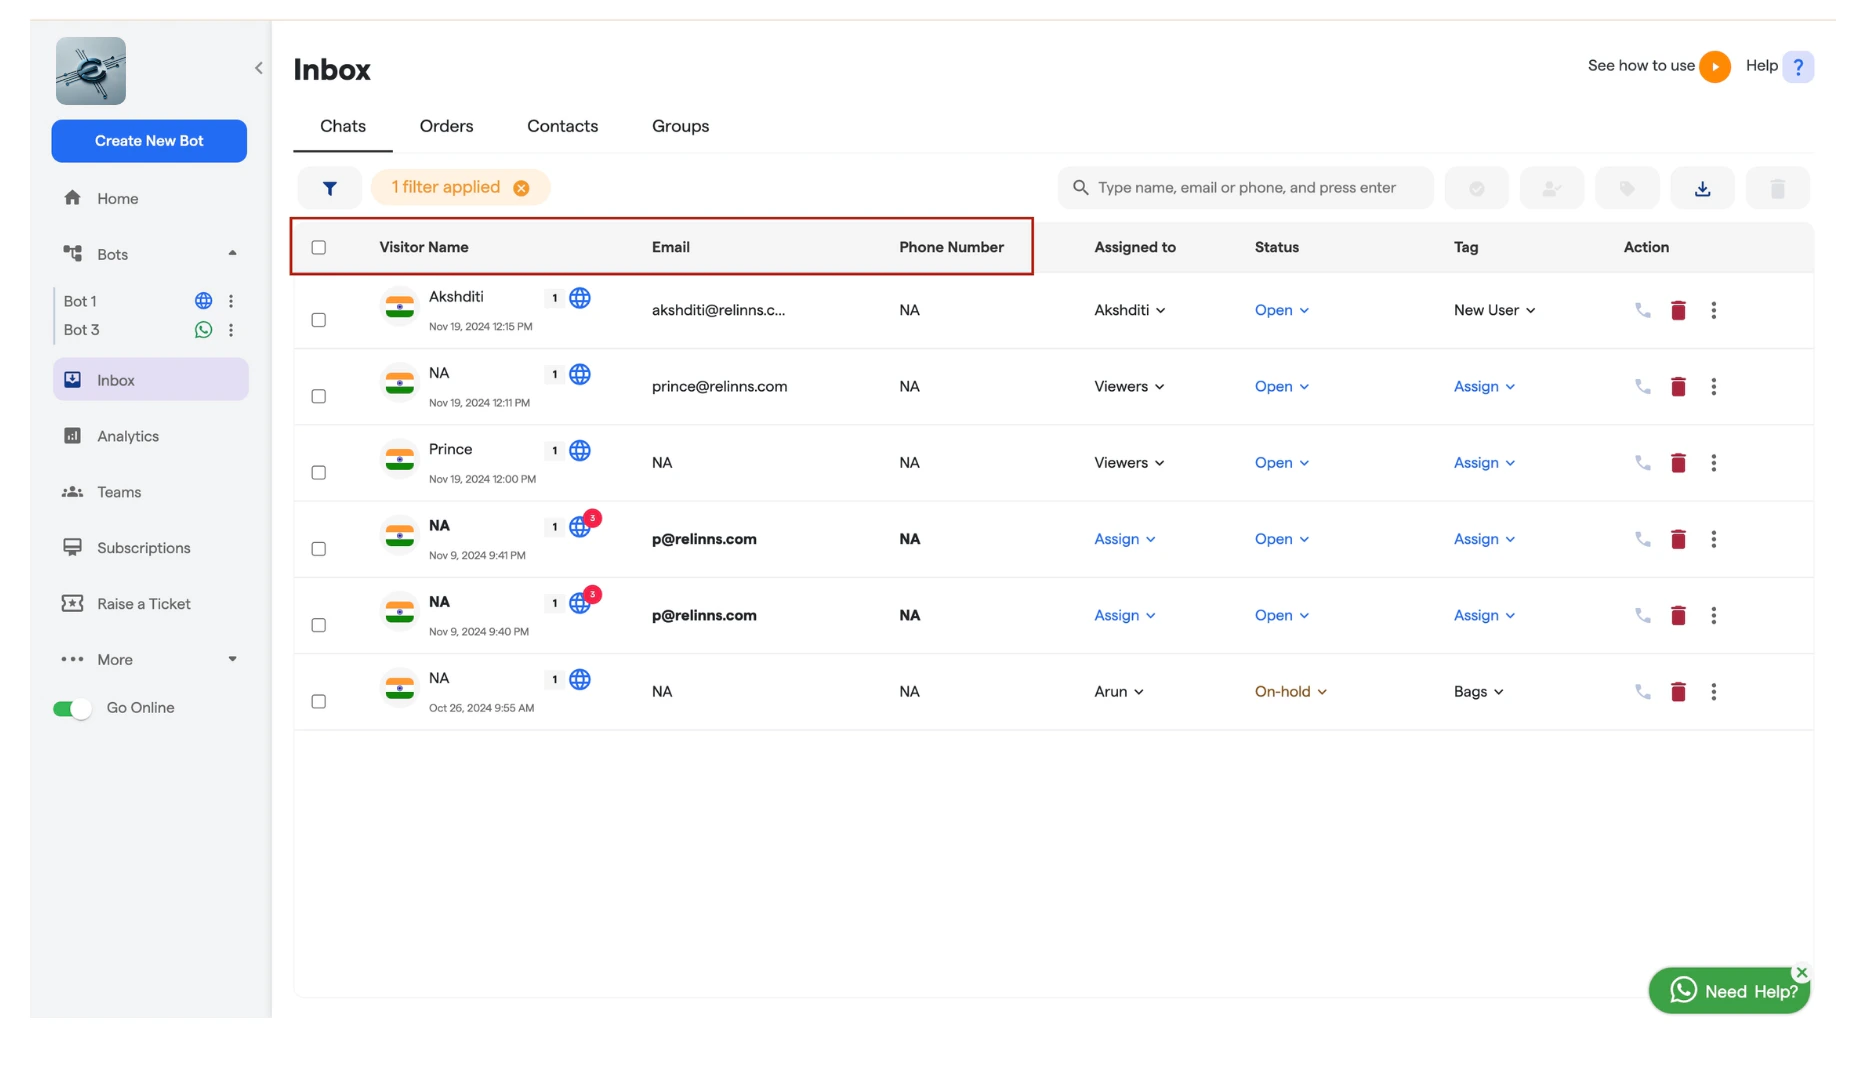
Task: Delete the Prince chat with the trash icon
Action: pos(1678,463)
